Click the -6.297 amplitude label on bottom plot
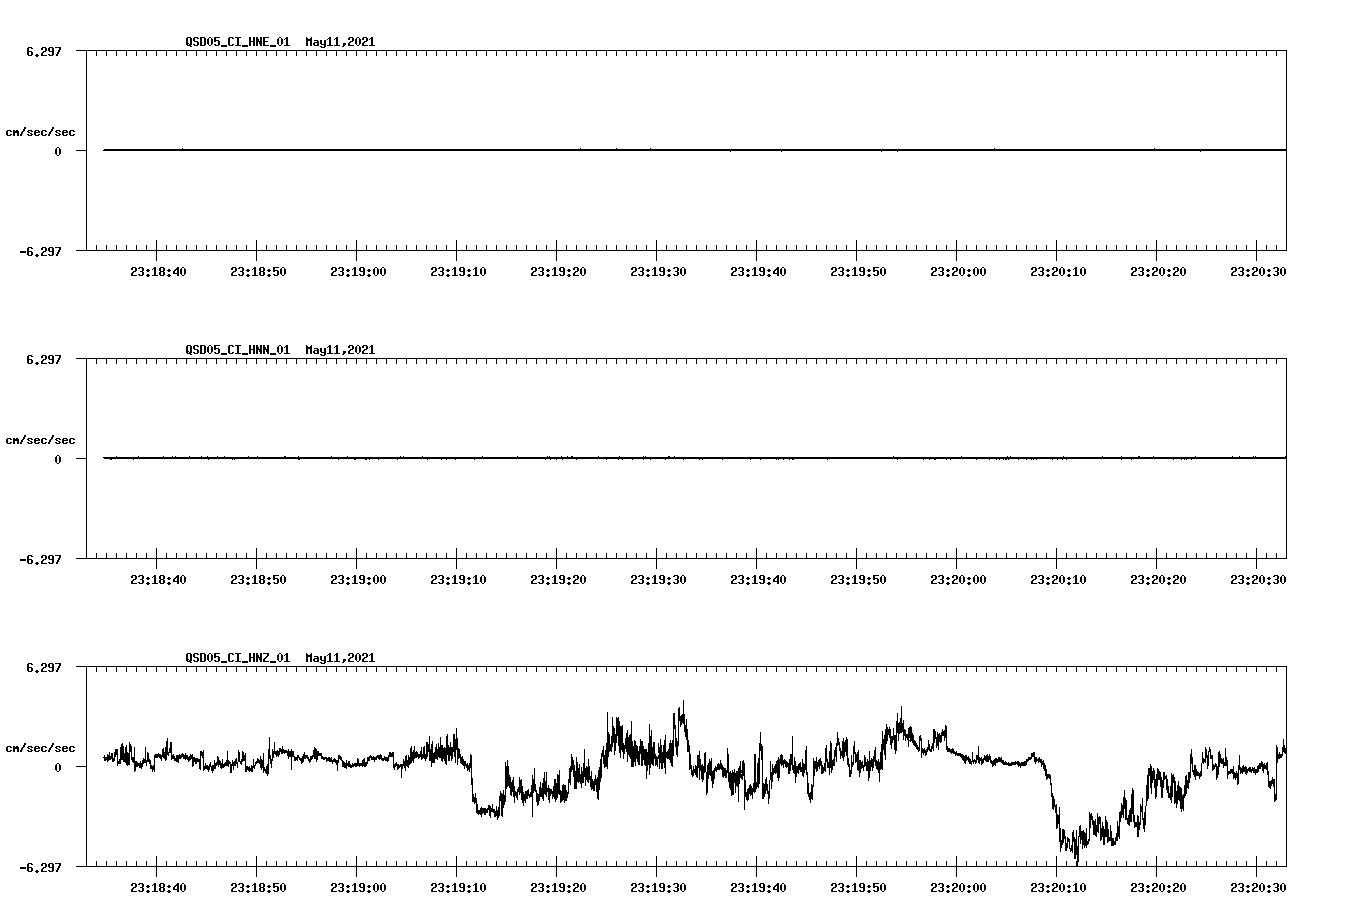 (x=39, y=868)
